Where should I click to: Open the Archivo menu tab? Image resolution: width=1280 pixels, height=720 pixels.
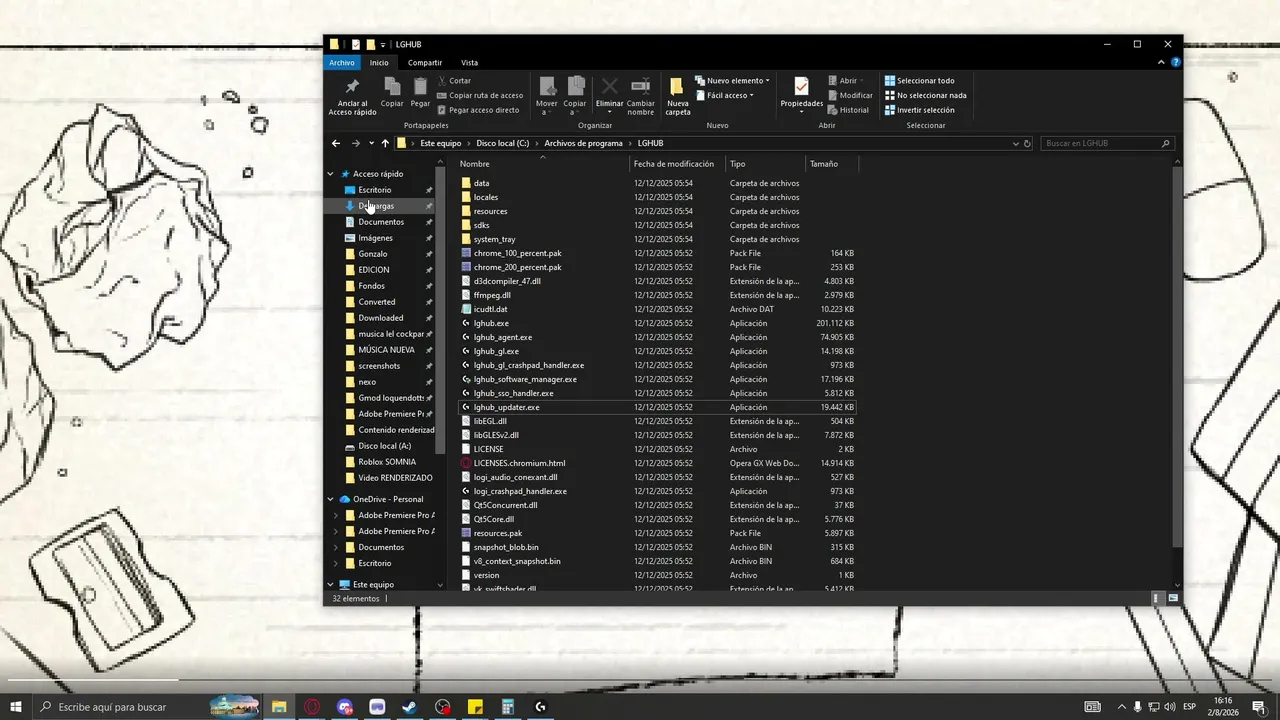coord(342,63)
